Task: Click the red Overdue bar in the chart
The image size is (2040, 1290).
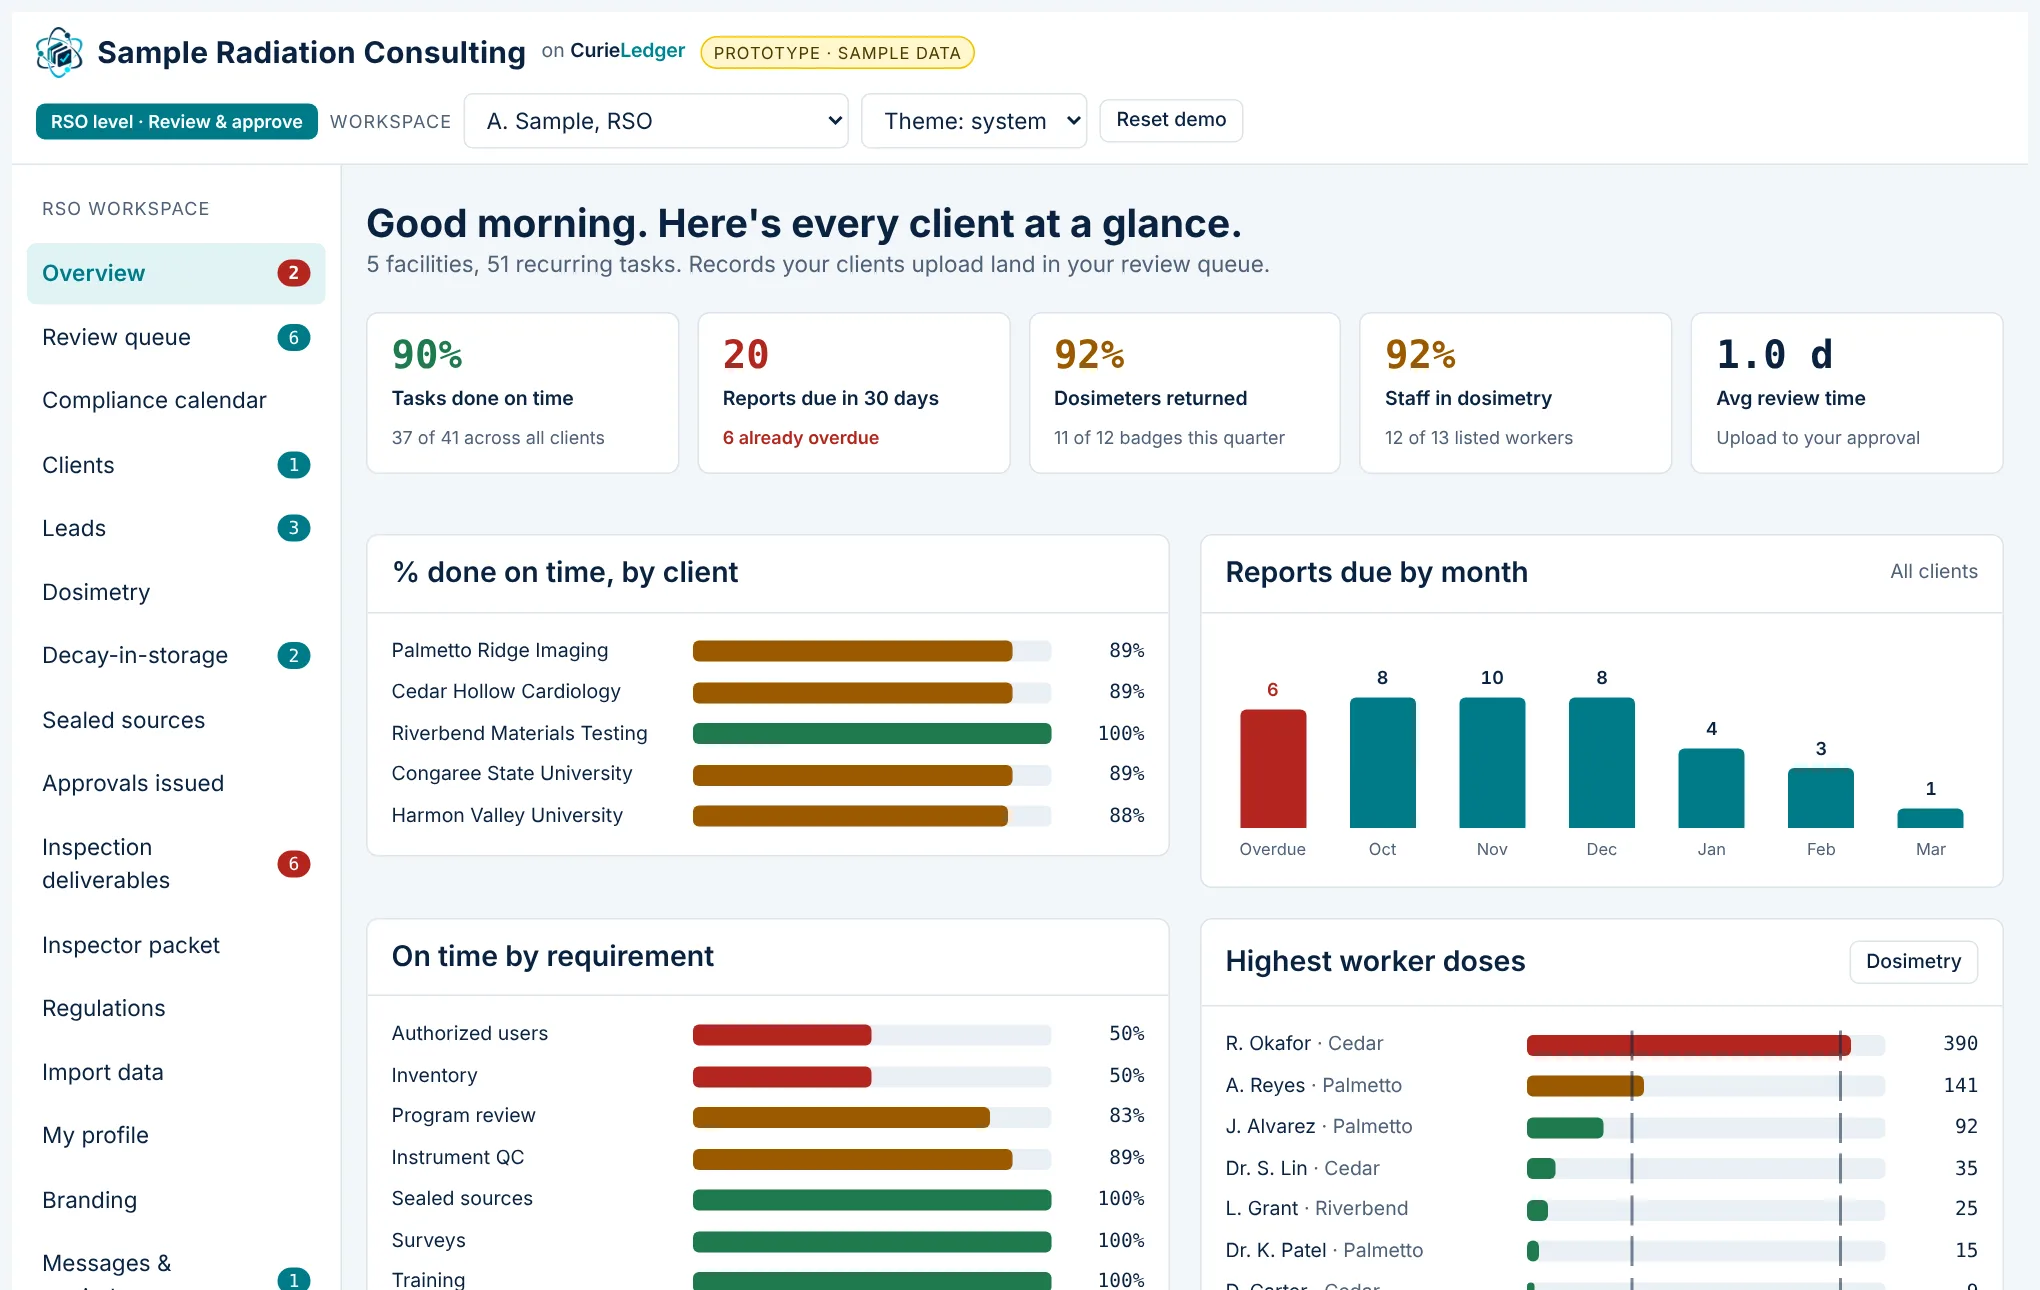Action: coord(1273,768)
